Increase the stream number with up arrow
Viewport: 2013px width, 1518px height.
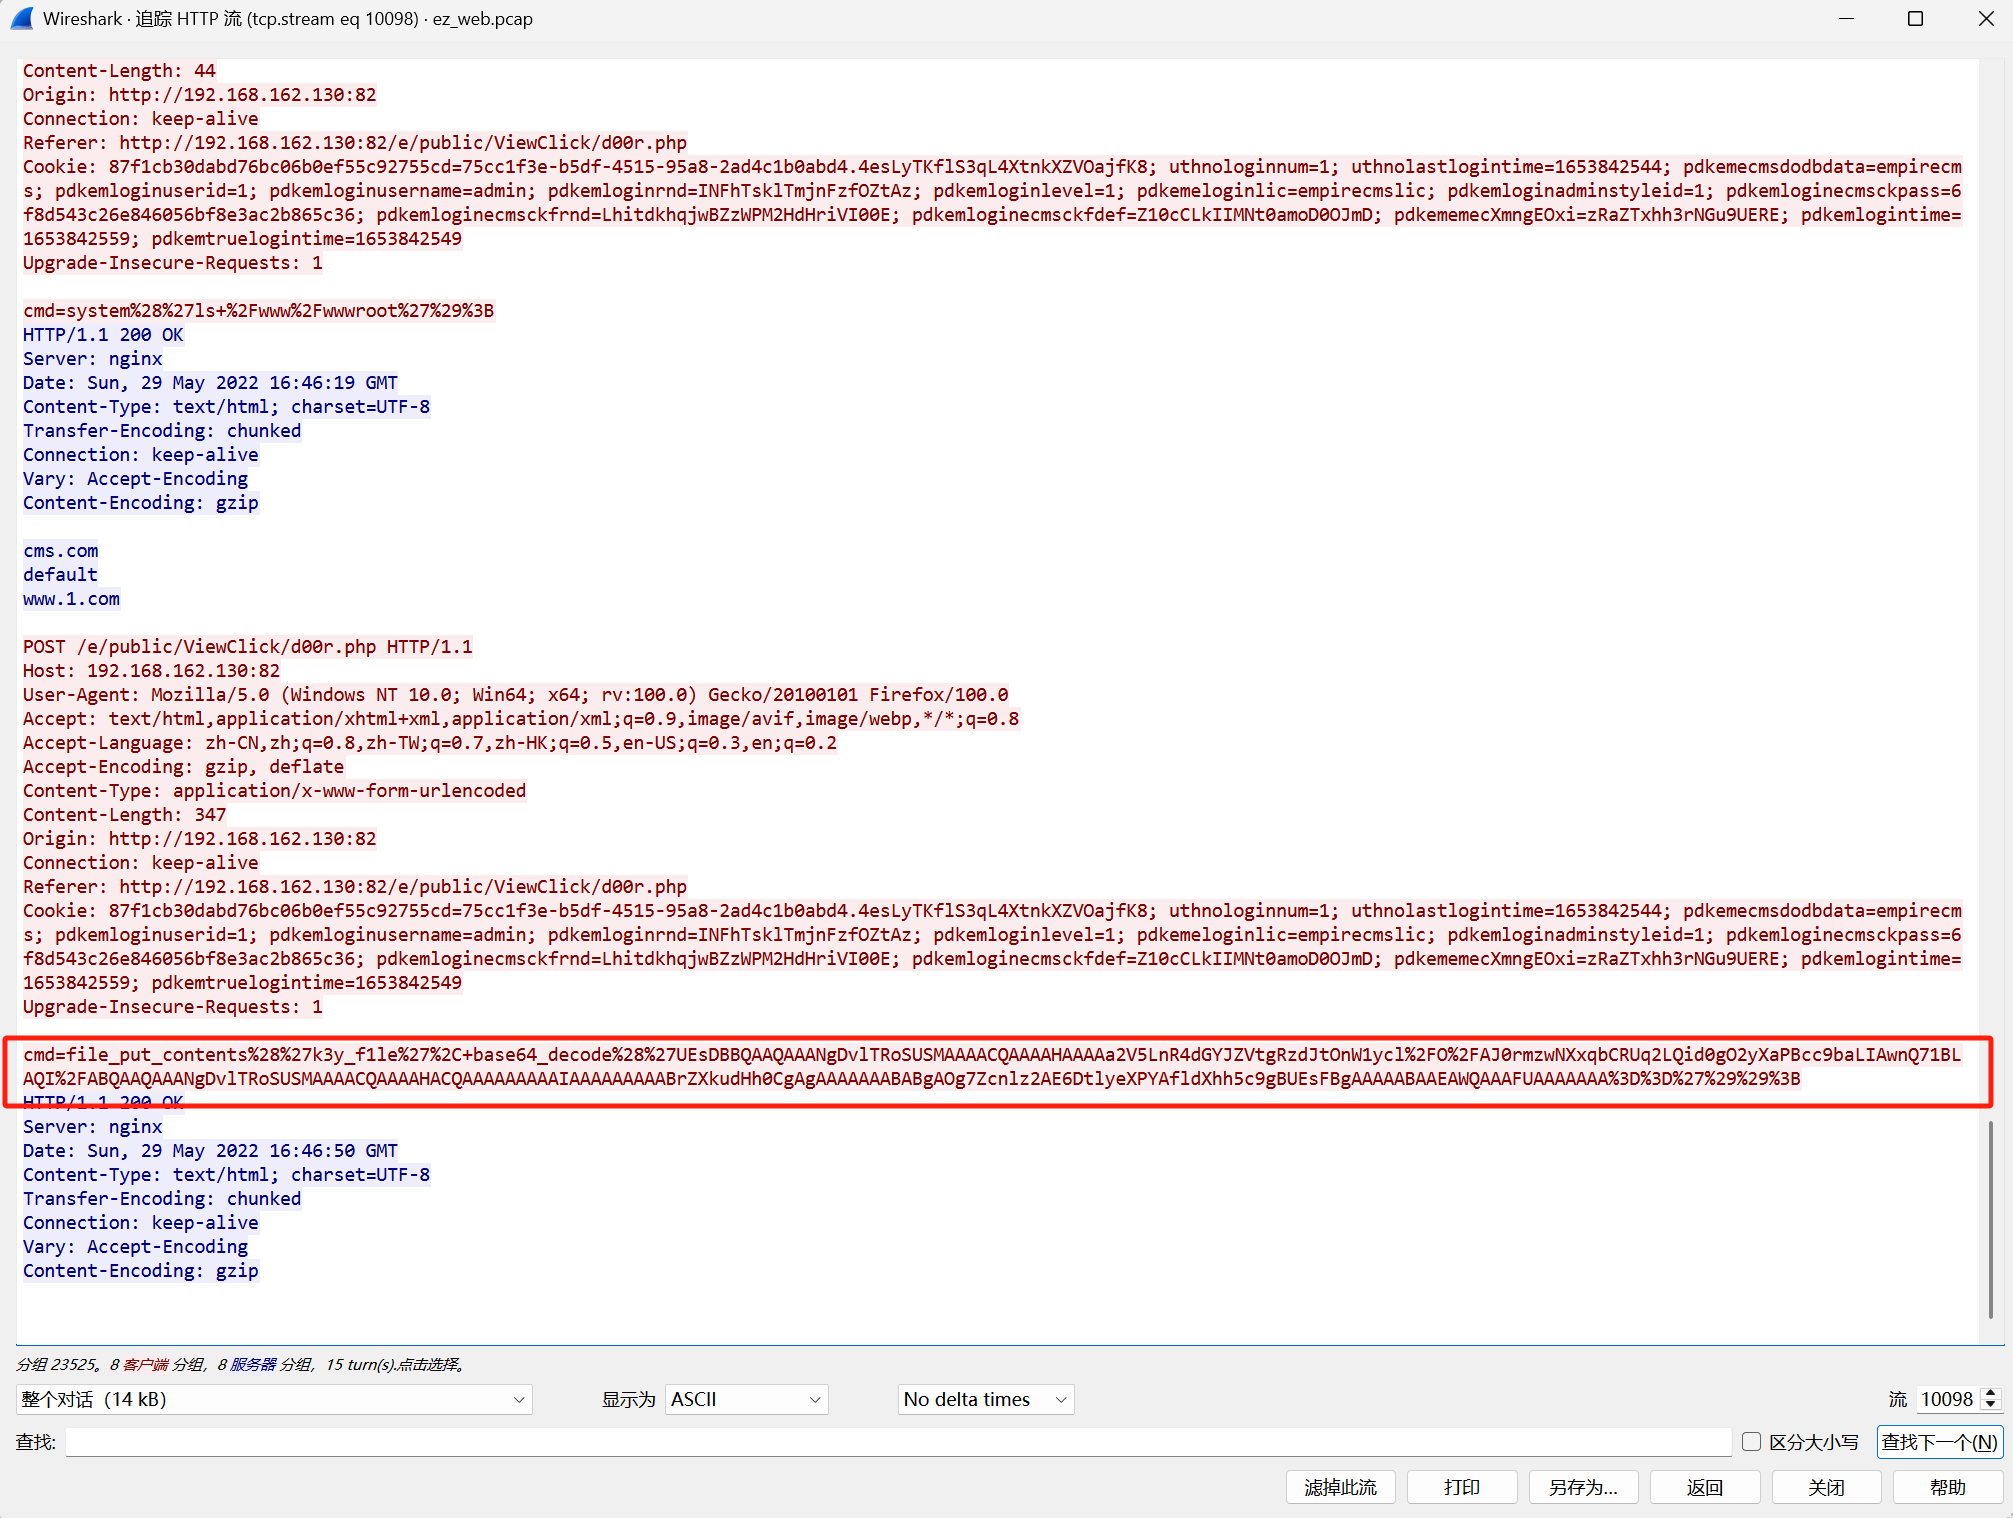1991,1393
